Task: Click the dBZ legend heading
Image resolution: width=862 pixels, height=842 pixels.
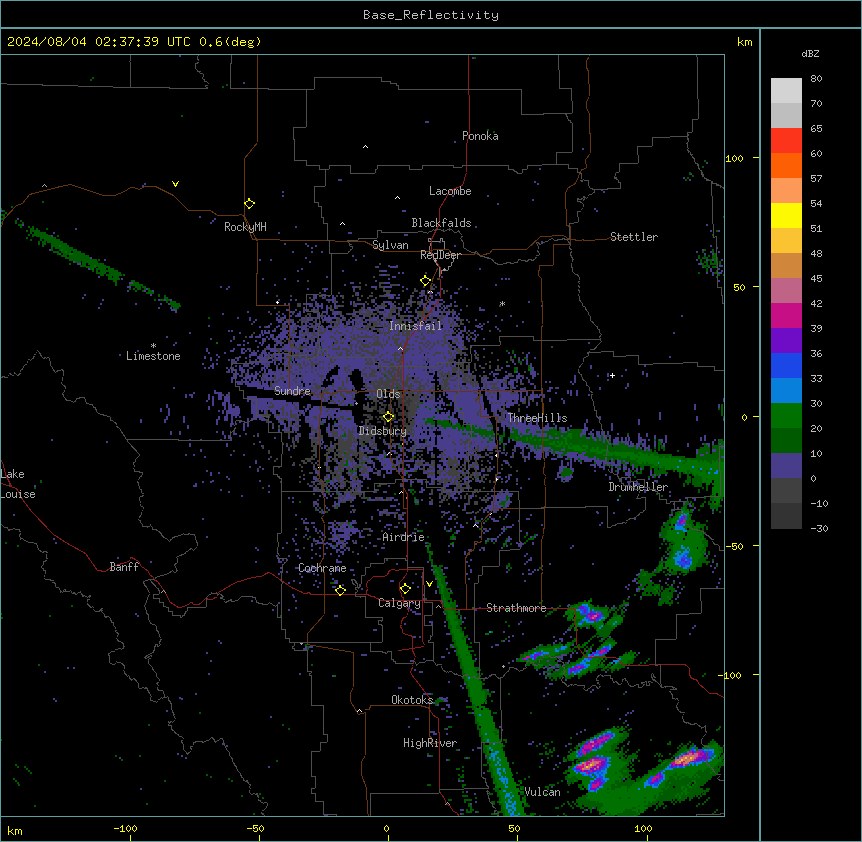Action: (810, 53)
